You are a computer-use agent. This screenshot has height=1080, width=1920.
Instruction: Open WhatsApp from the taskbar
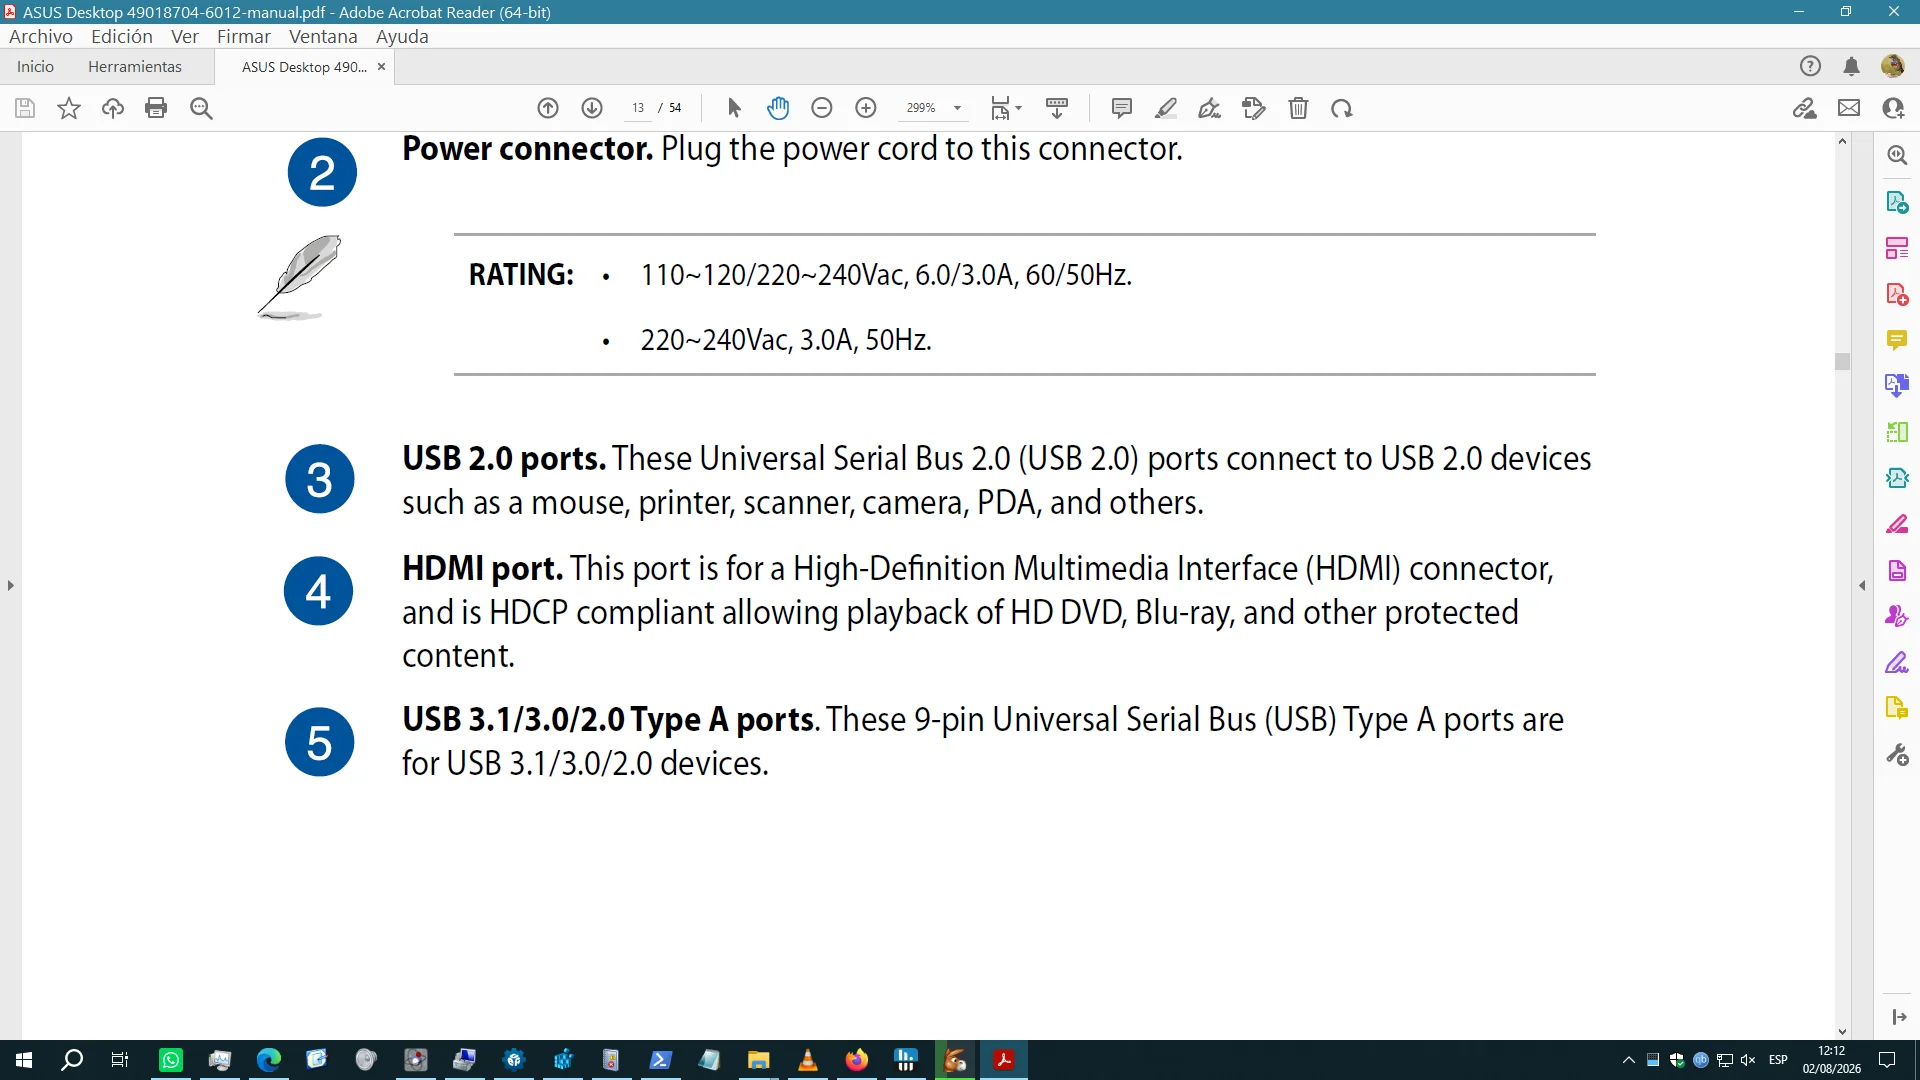coord(171,1060)
